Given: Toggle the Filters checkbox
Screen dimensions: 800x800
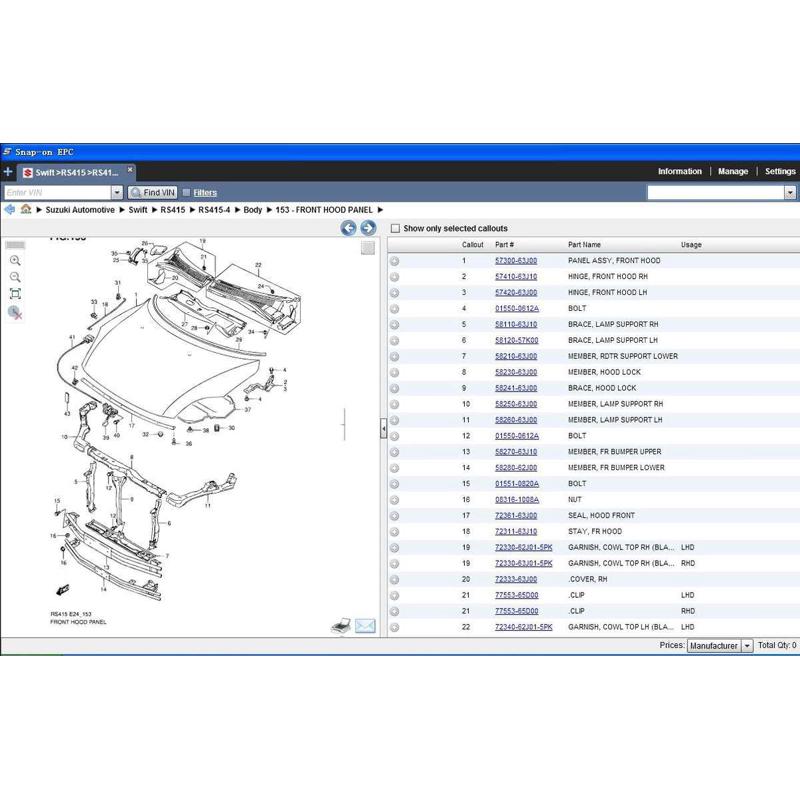Looking at the screenshot, I should 186,192.
